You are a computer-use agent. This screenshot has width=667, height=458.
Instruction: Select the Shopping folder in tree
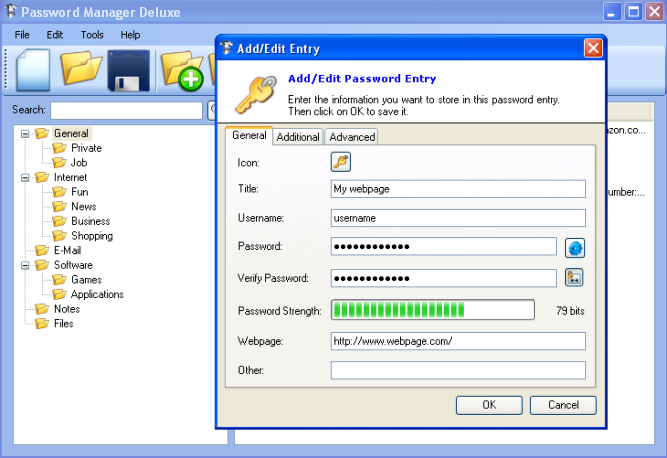(91, 236)
